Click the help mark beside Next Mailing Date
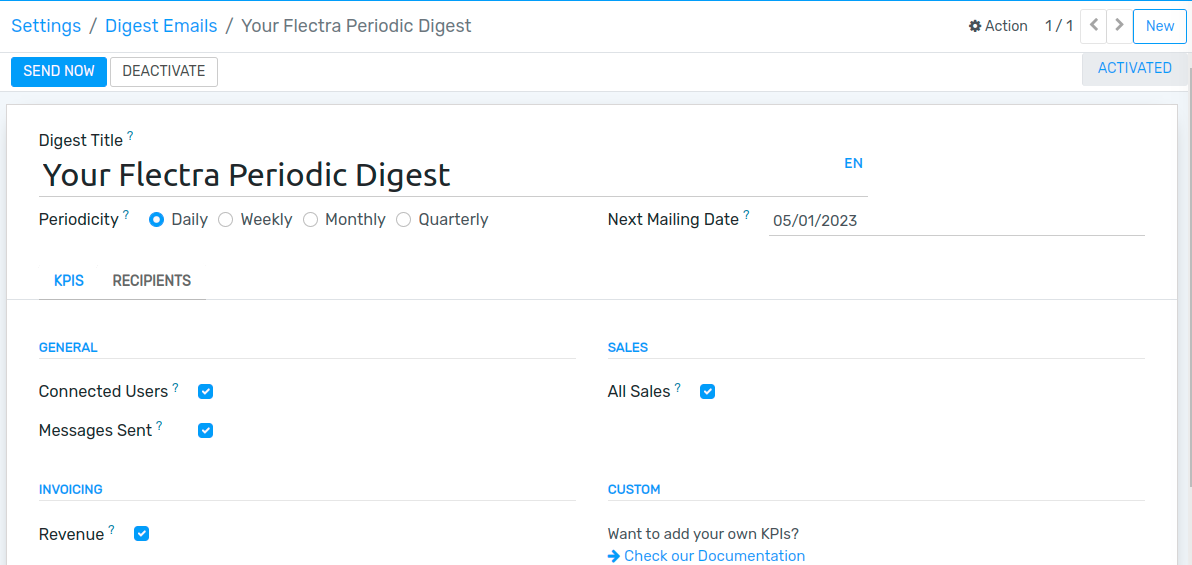The width and height of the screenshot is (1192, 565). 747,214
